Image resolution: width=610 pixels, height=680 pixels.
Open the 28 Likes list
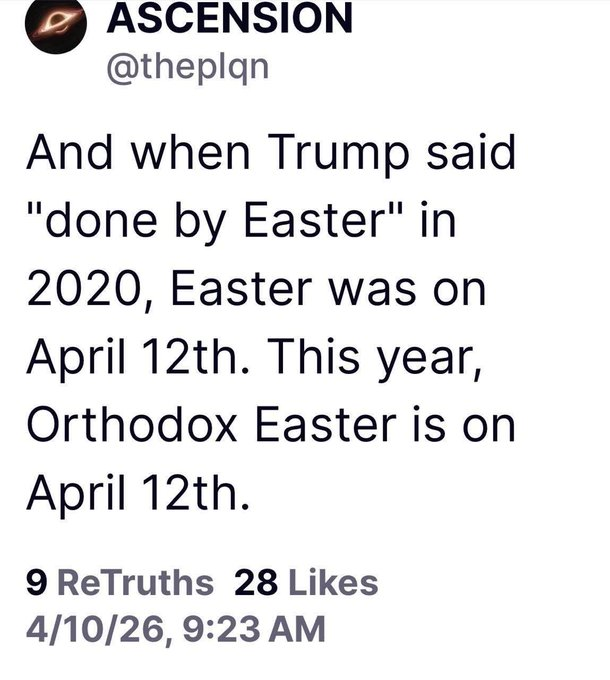[305, 582]
